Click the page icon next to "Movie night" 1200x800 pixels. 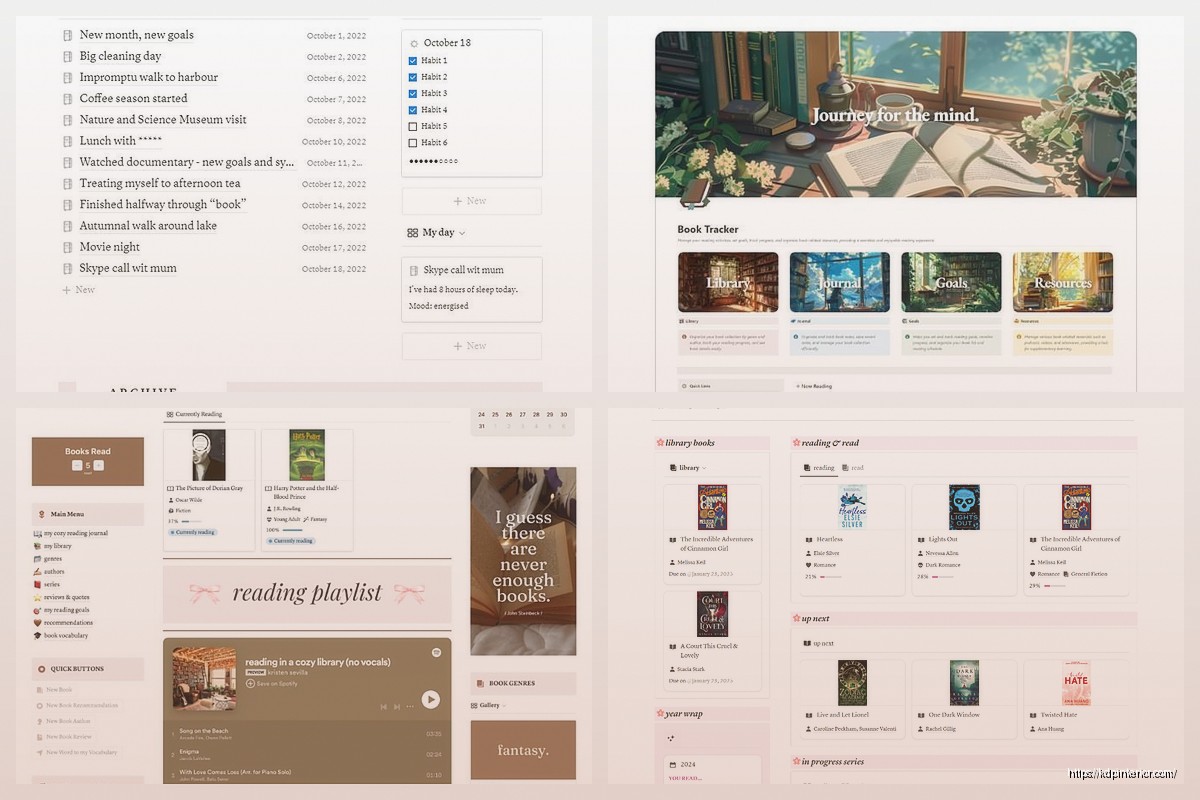[x=68, y=247]
